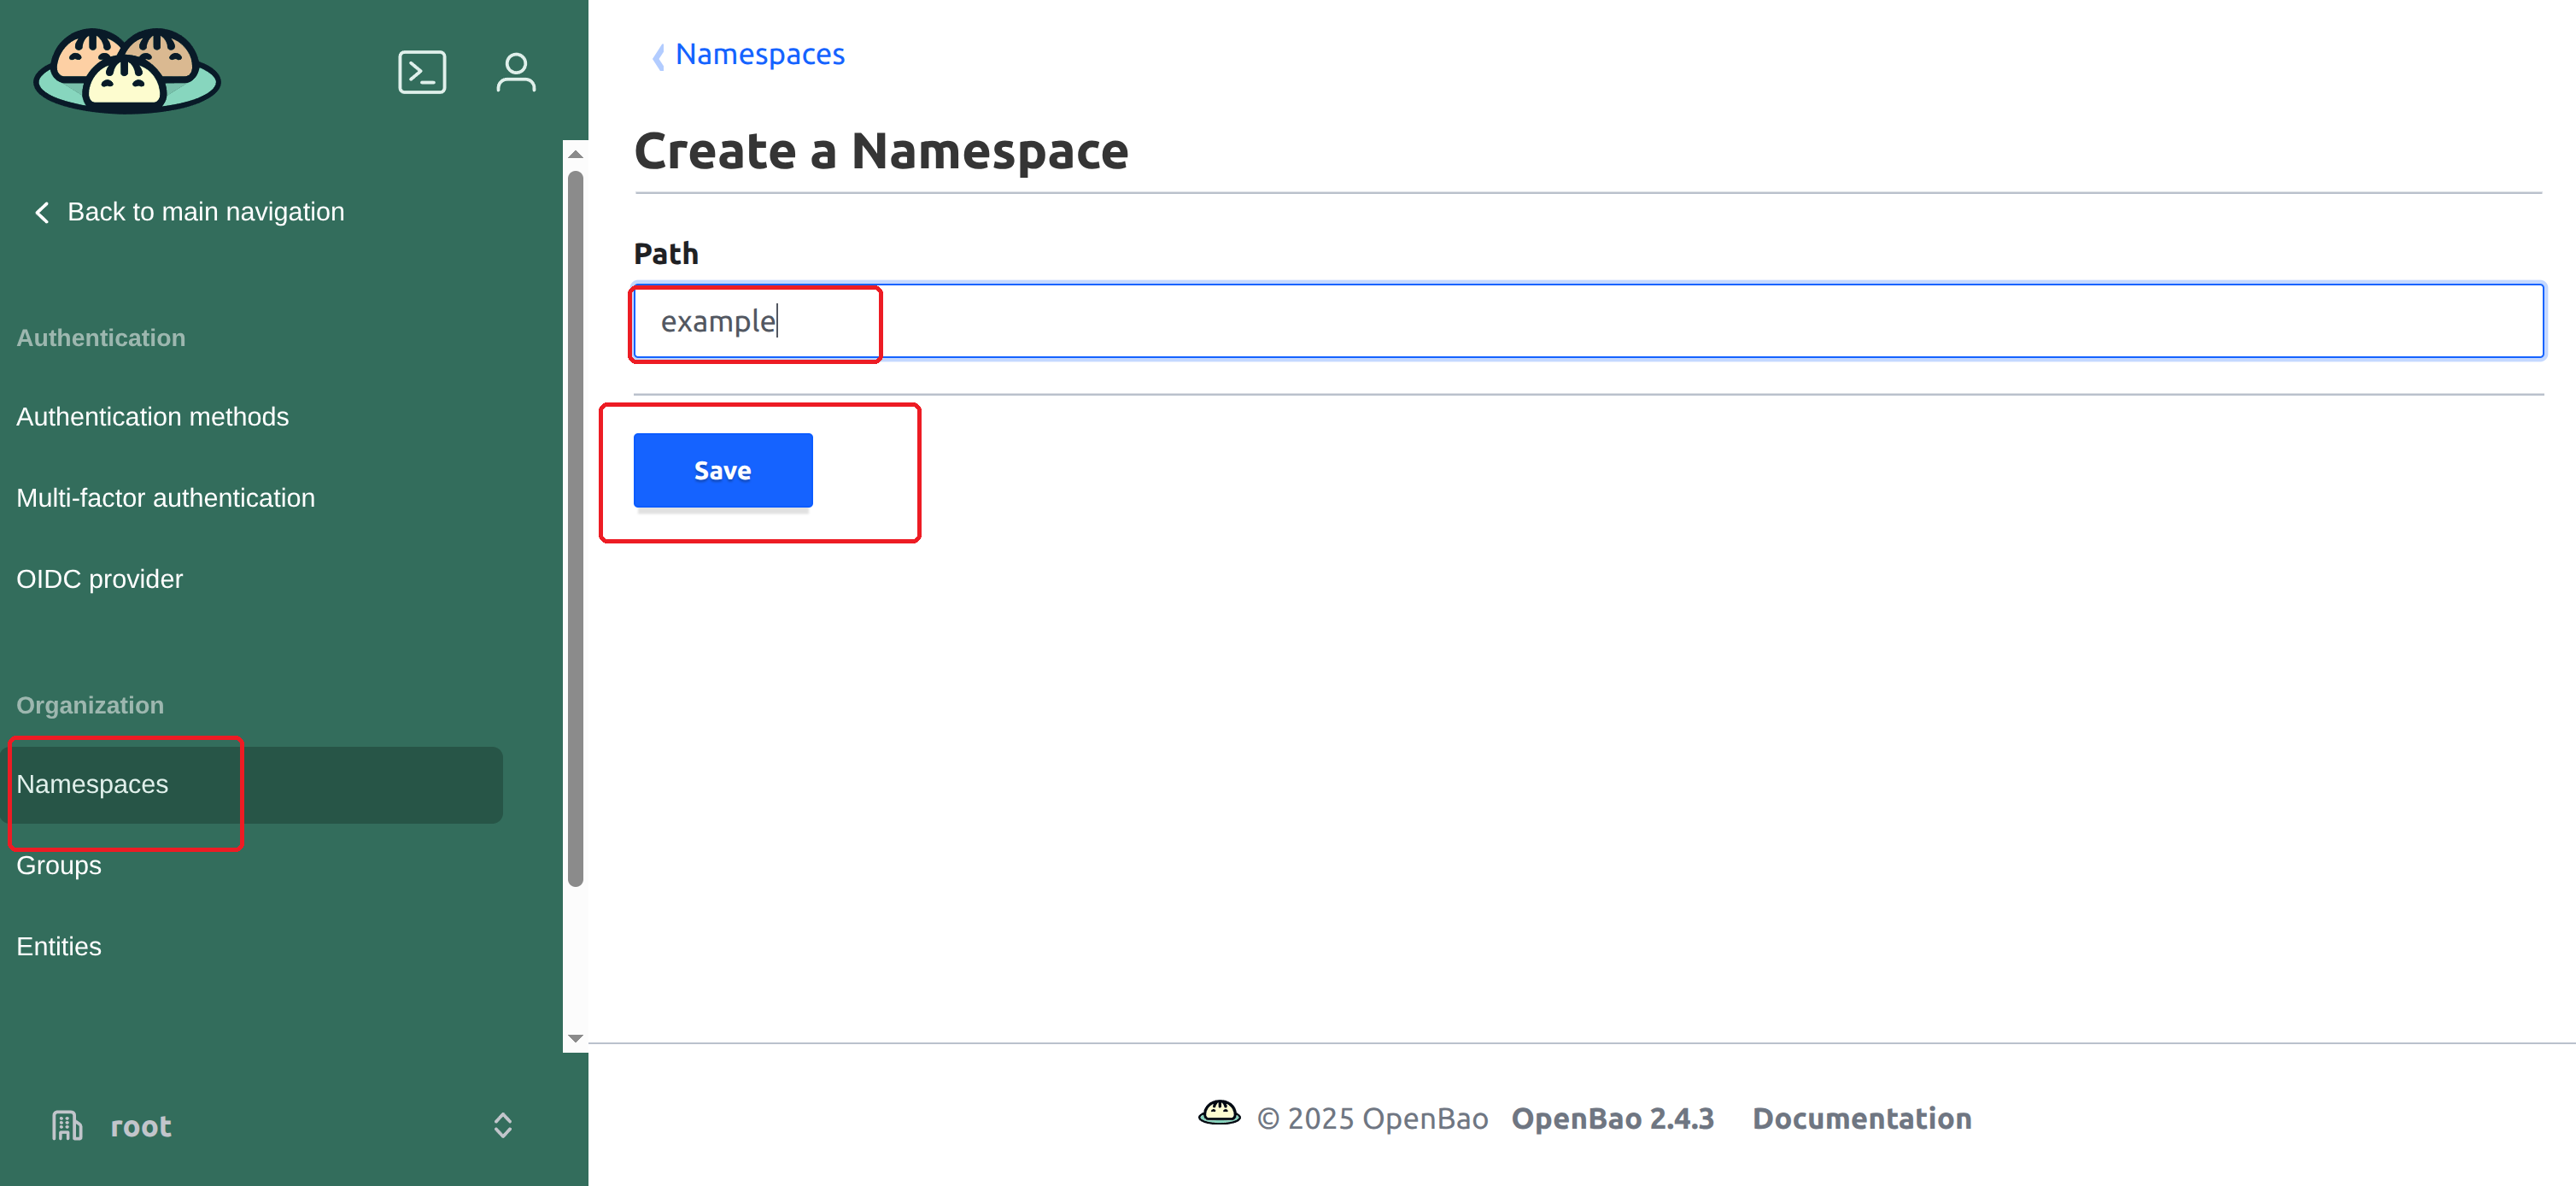Click the OpenBao dumplings logo
The height and width of the screenshot is (1186, 2576).
pos(127,71)
